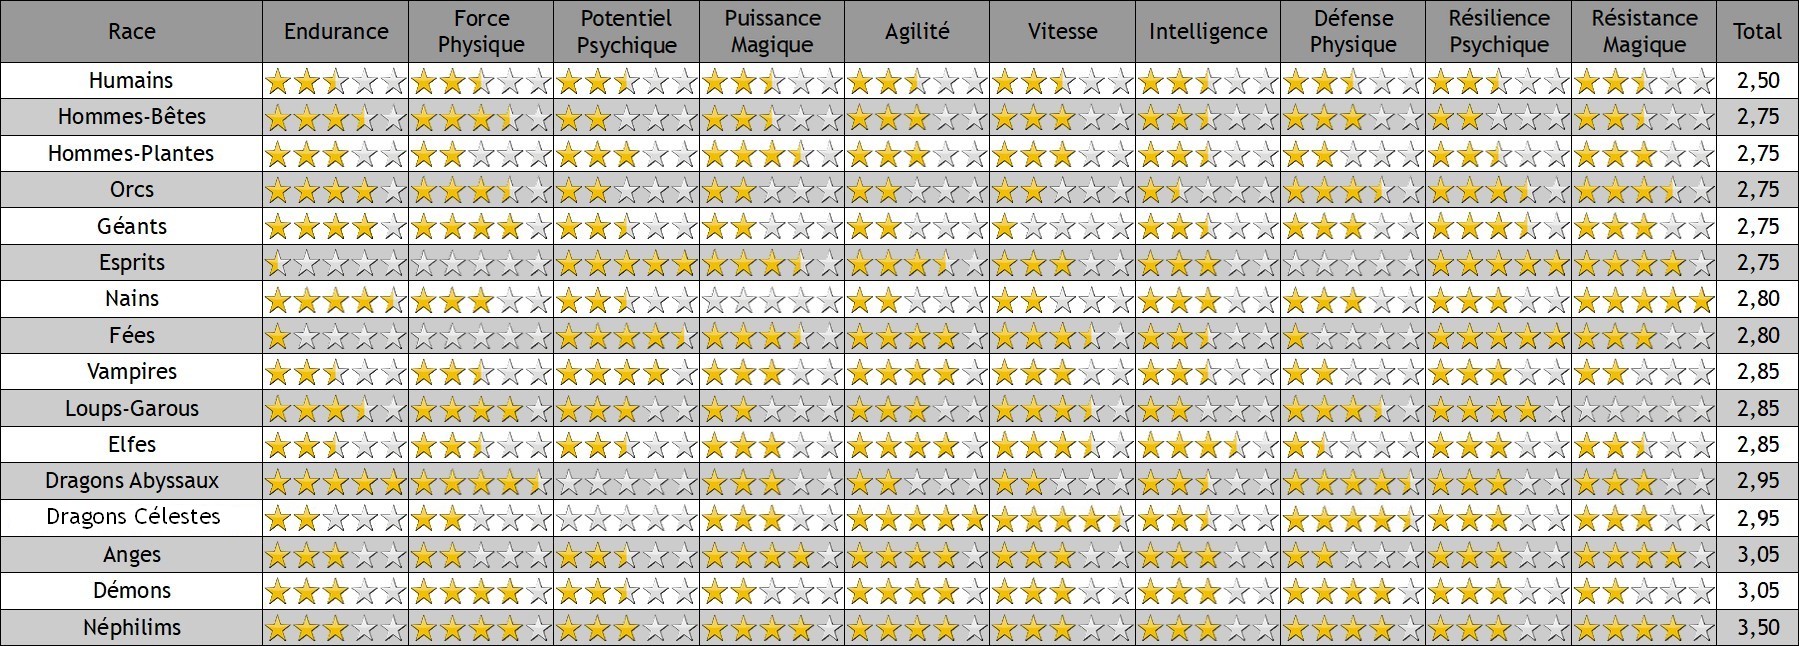
Task: Select the Anges total value 3,05
Action: [x=1758, y=554]
